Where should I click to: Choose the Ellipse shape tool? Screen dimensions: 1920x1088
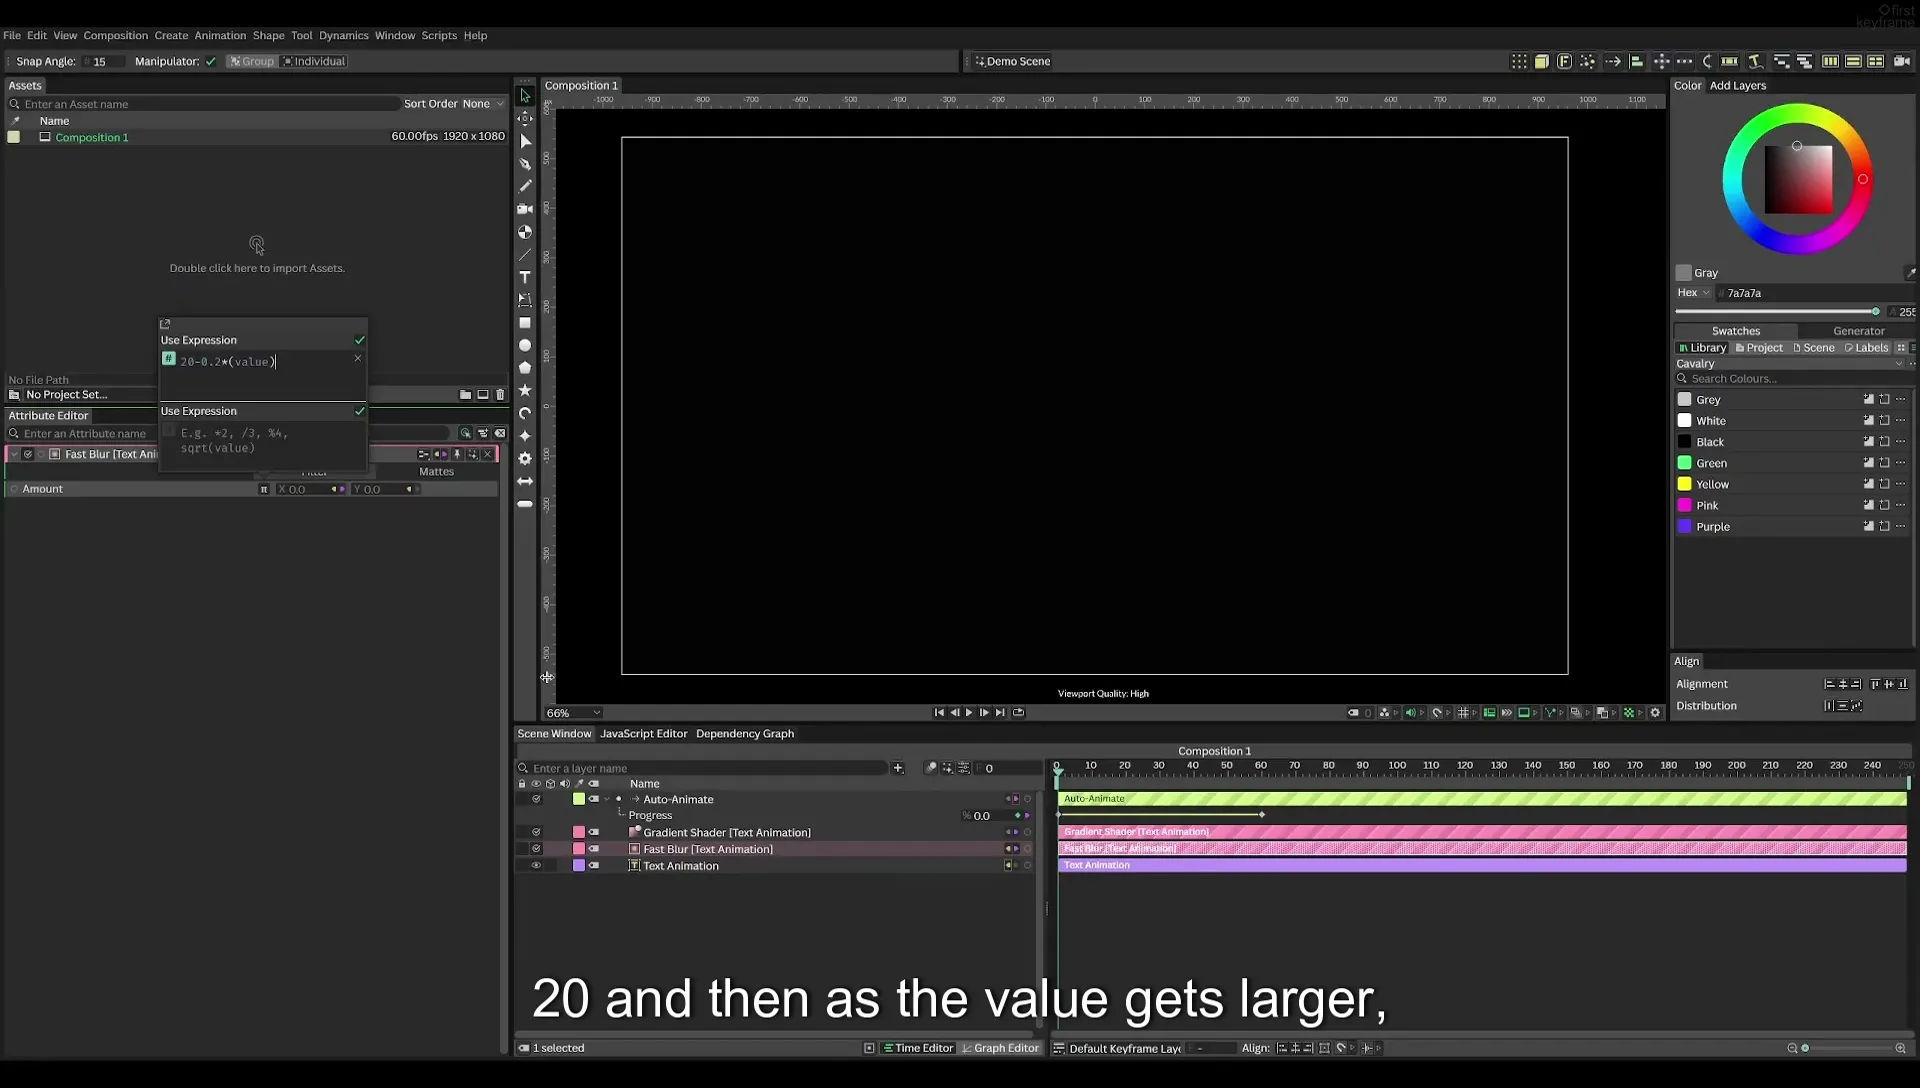pos(525,345)
